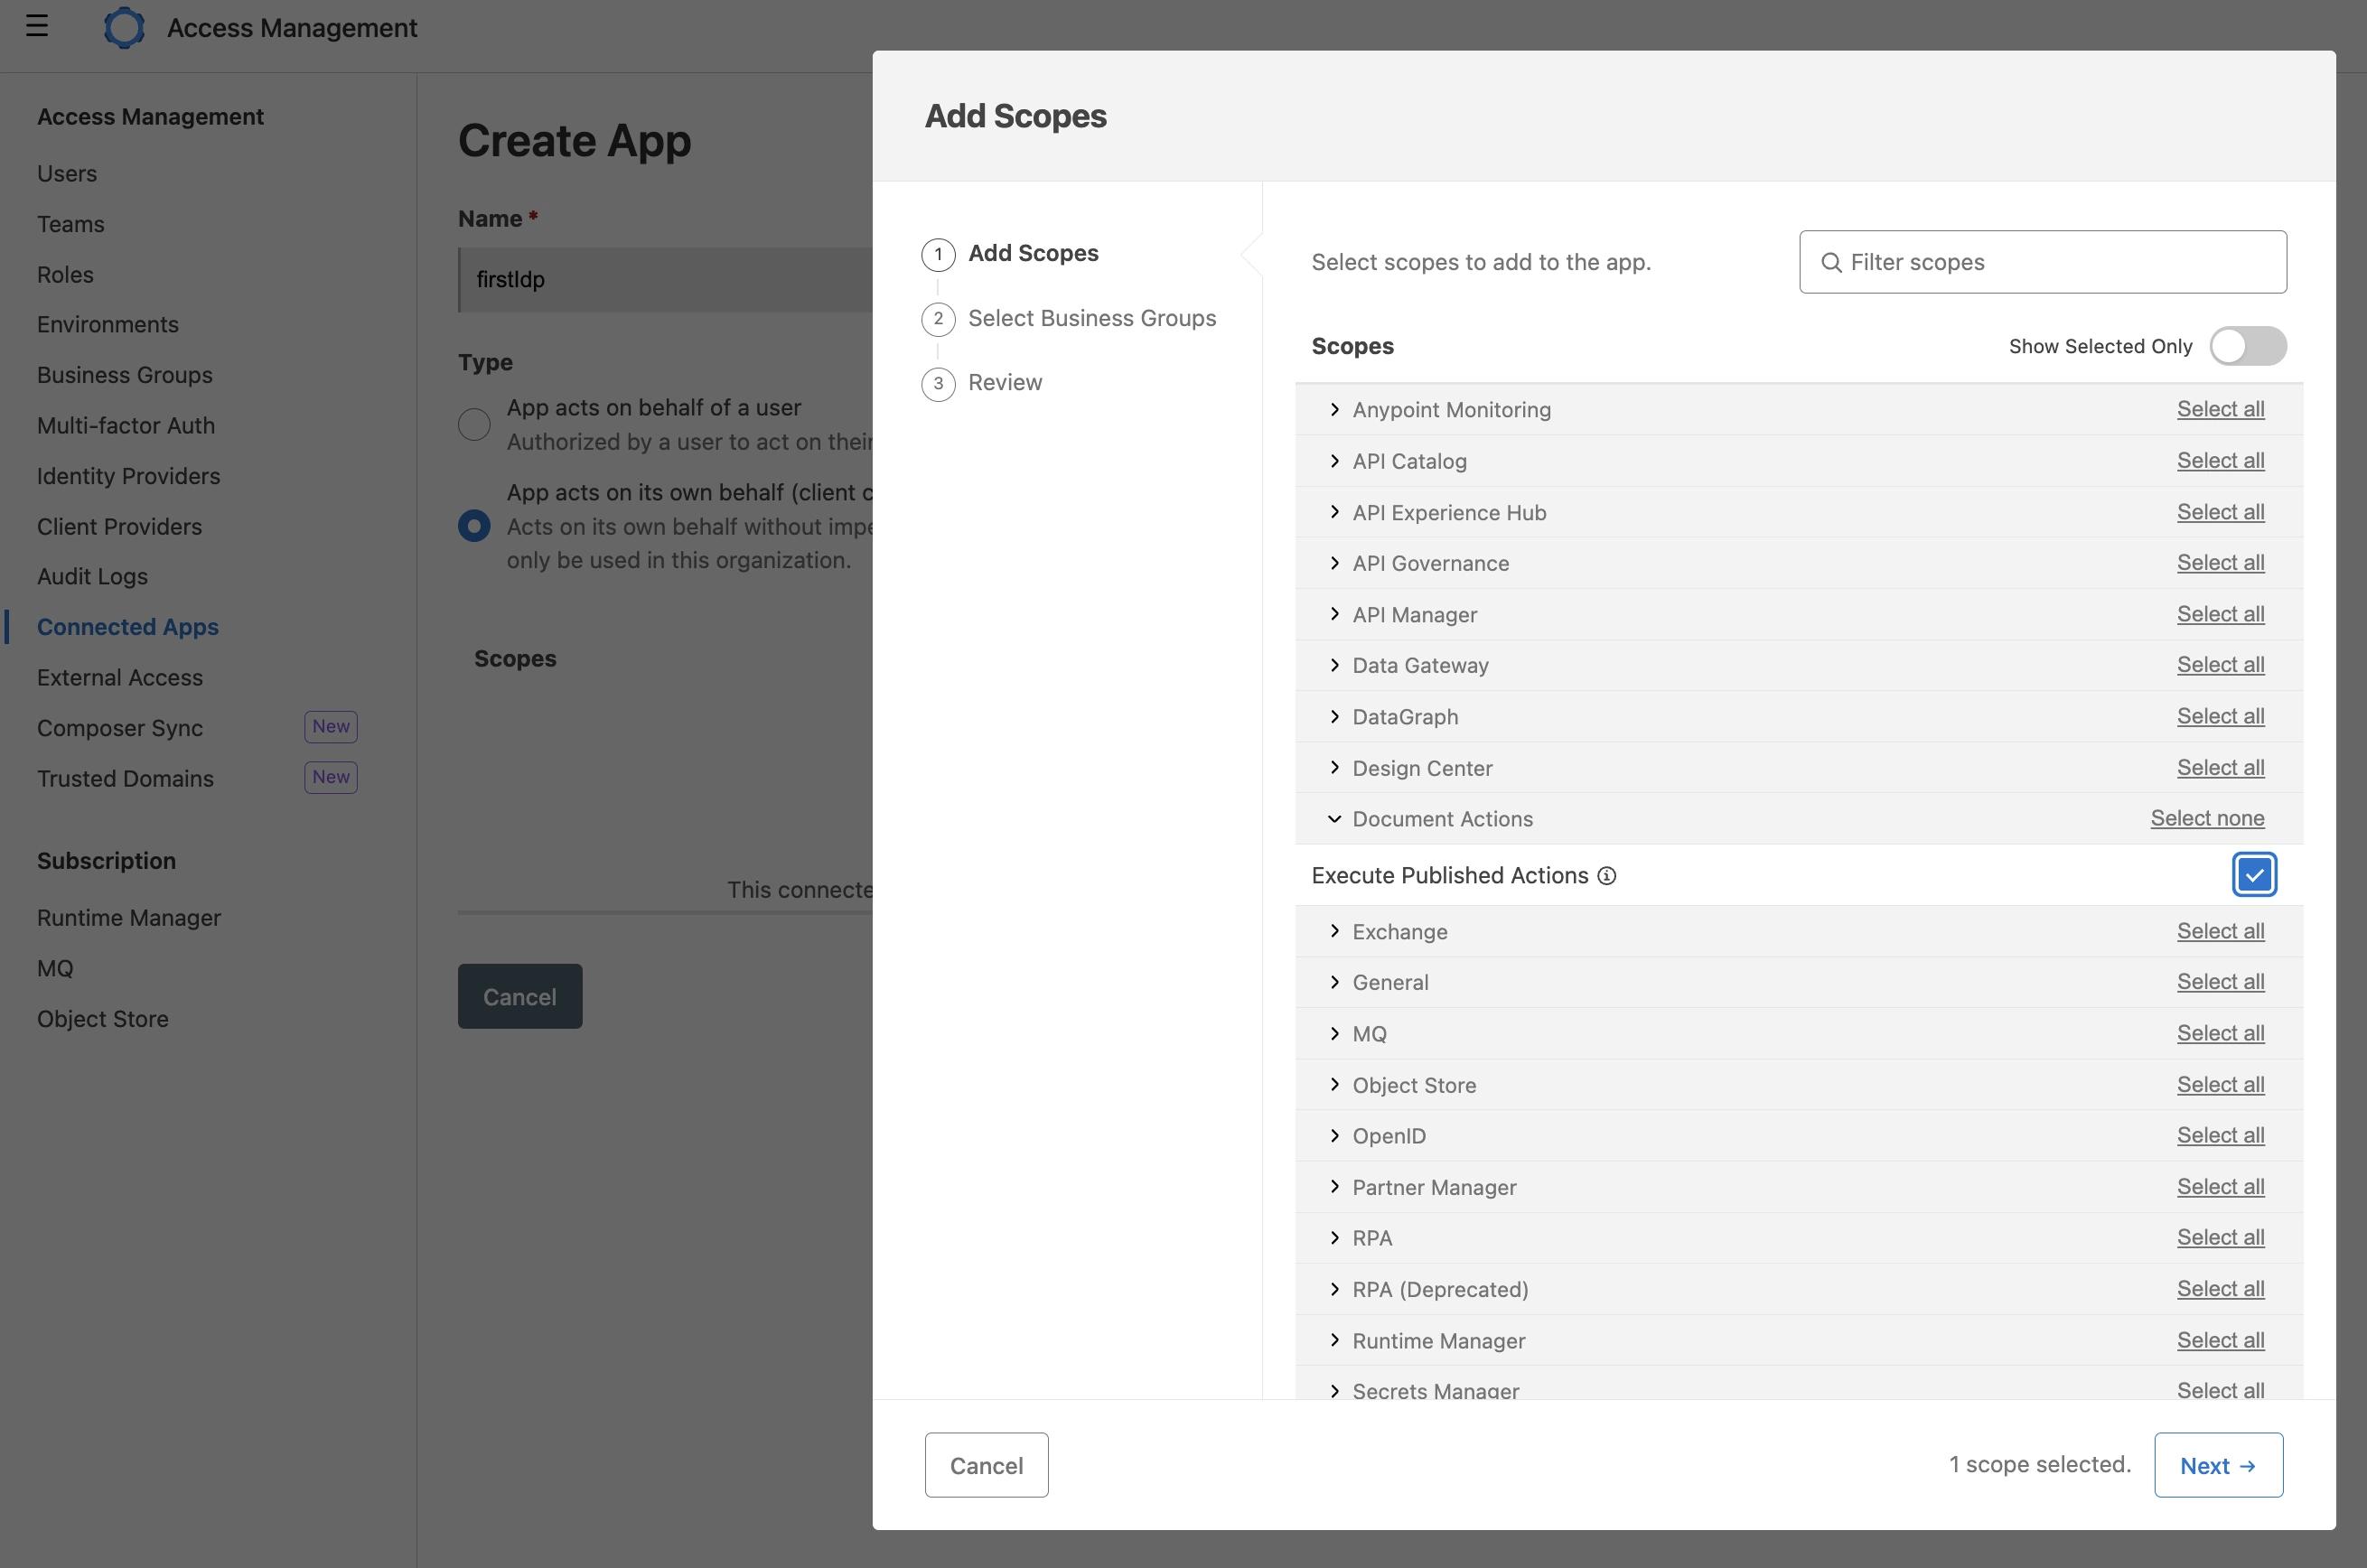Click Select all for Exchange scopes
2367x1568 pixels.
click(x=2220, y=931)
